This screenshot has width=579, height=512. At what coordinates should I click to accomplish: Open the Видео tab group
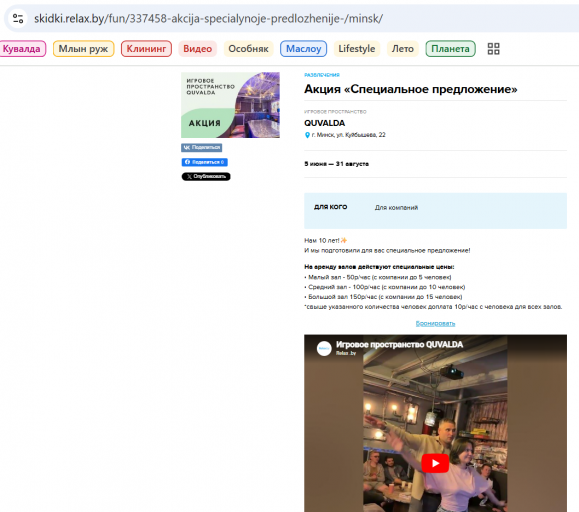click(x=198, y=49)
